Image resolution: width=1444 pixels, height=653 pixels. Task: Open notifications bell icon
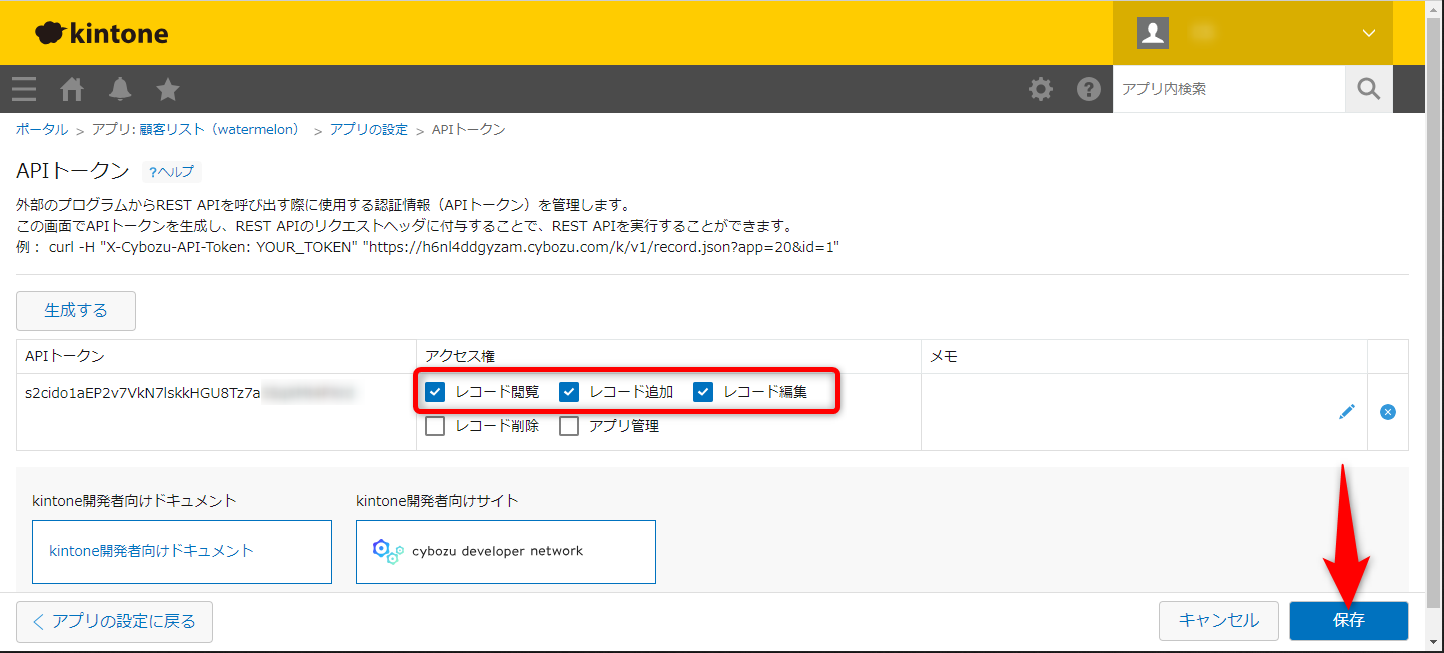(x=120, y=89)
